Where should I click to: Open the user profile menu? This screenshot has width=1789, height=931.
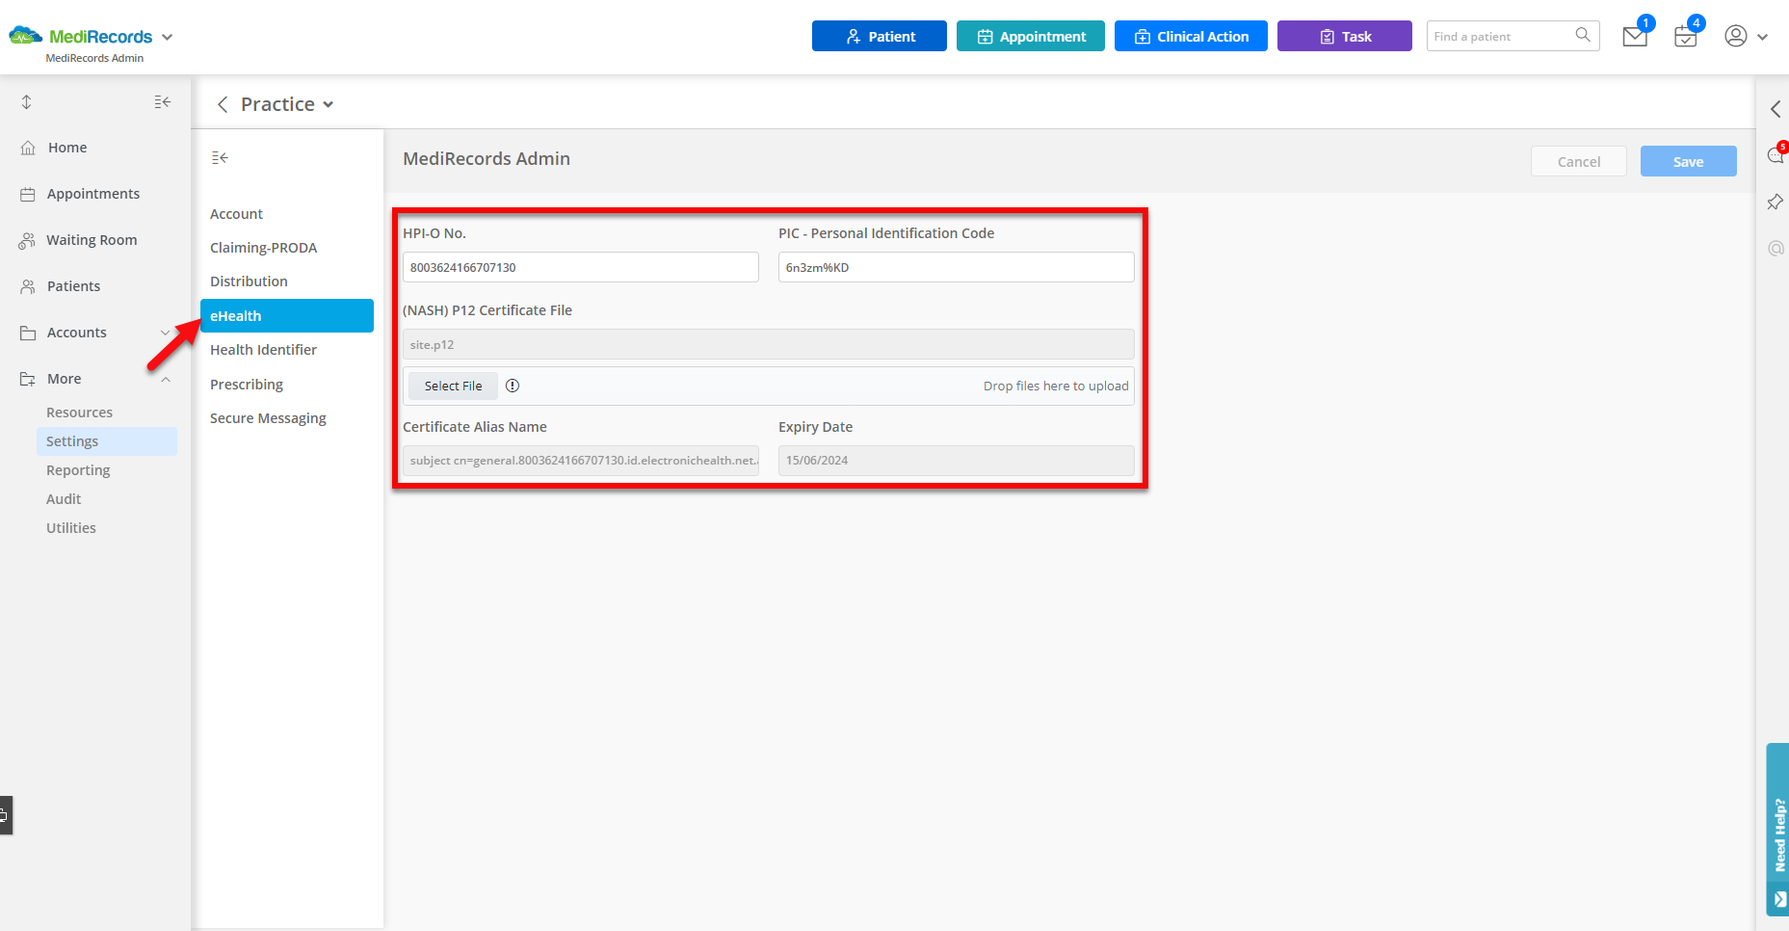point(1746,36)
